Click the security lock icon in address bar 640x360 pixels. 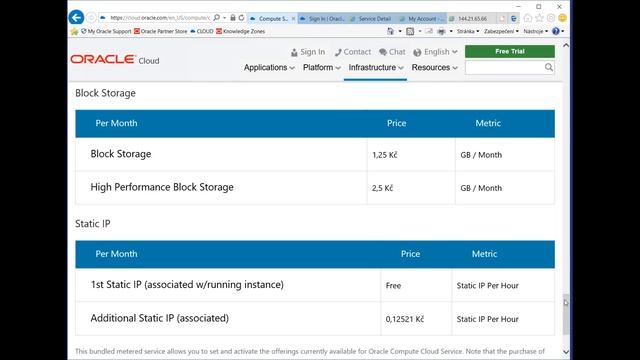[x=233, y=18]
